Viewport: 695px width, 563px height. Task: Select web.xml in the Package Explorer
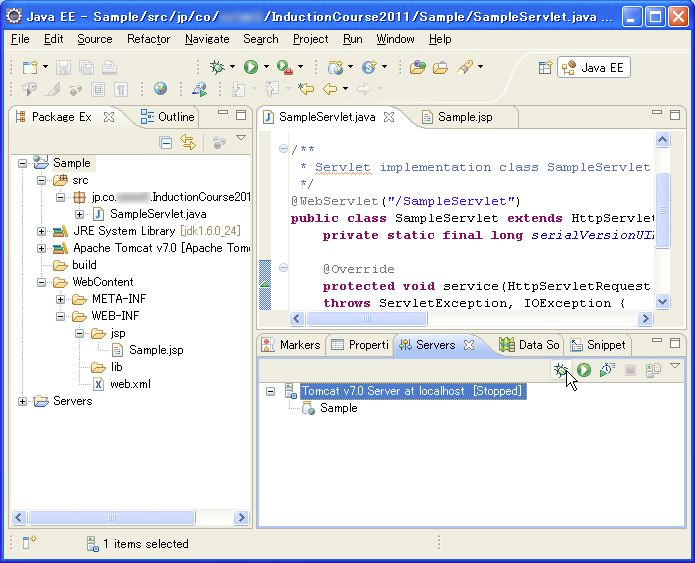(x=130, y=384)
